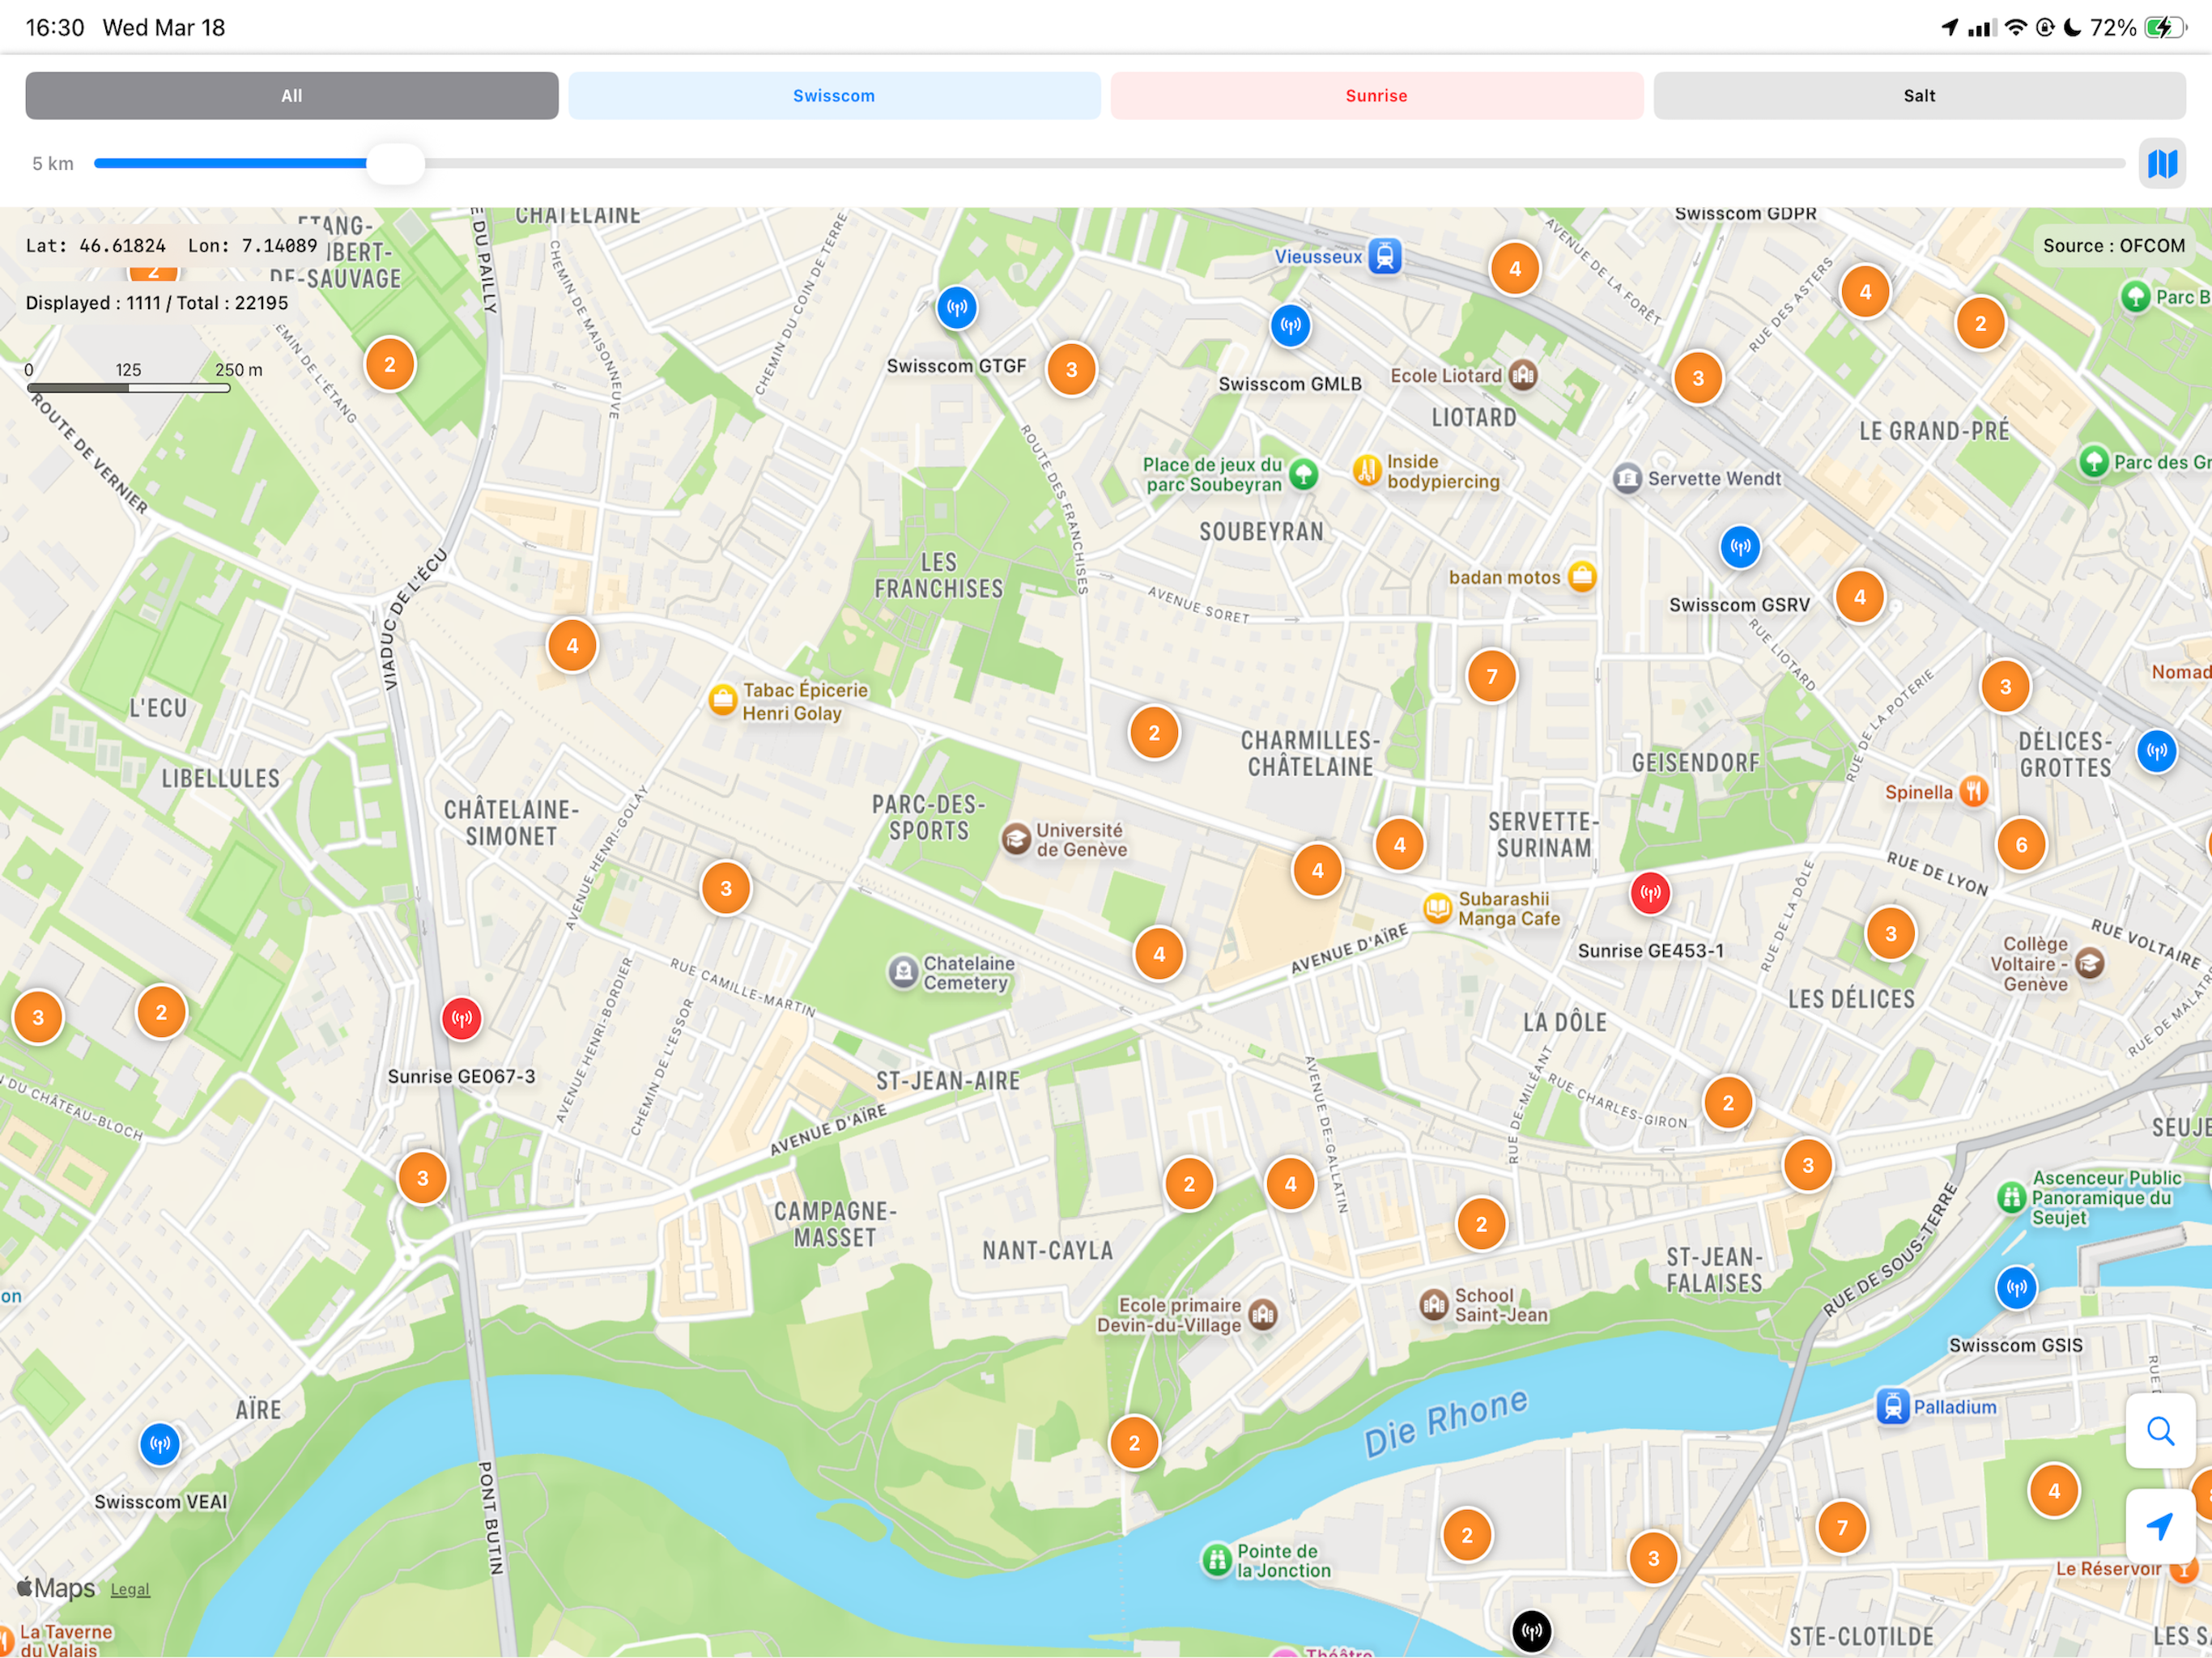
Task: Tap the Inside bodypiercing icon
Action: [x=1367, y=469]
